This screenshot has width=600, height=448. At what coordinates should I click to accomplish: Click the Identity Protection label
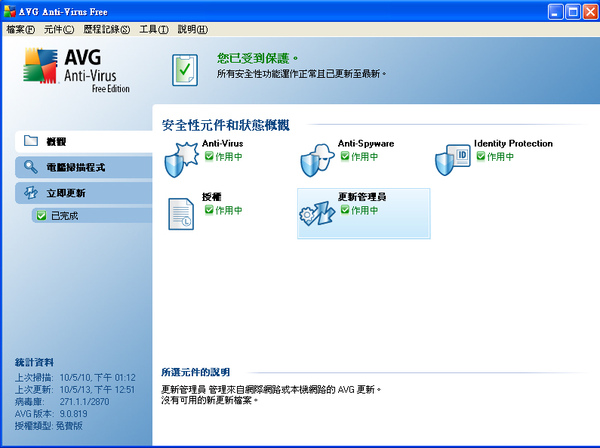point(513,143)
